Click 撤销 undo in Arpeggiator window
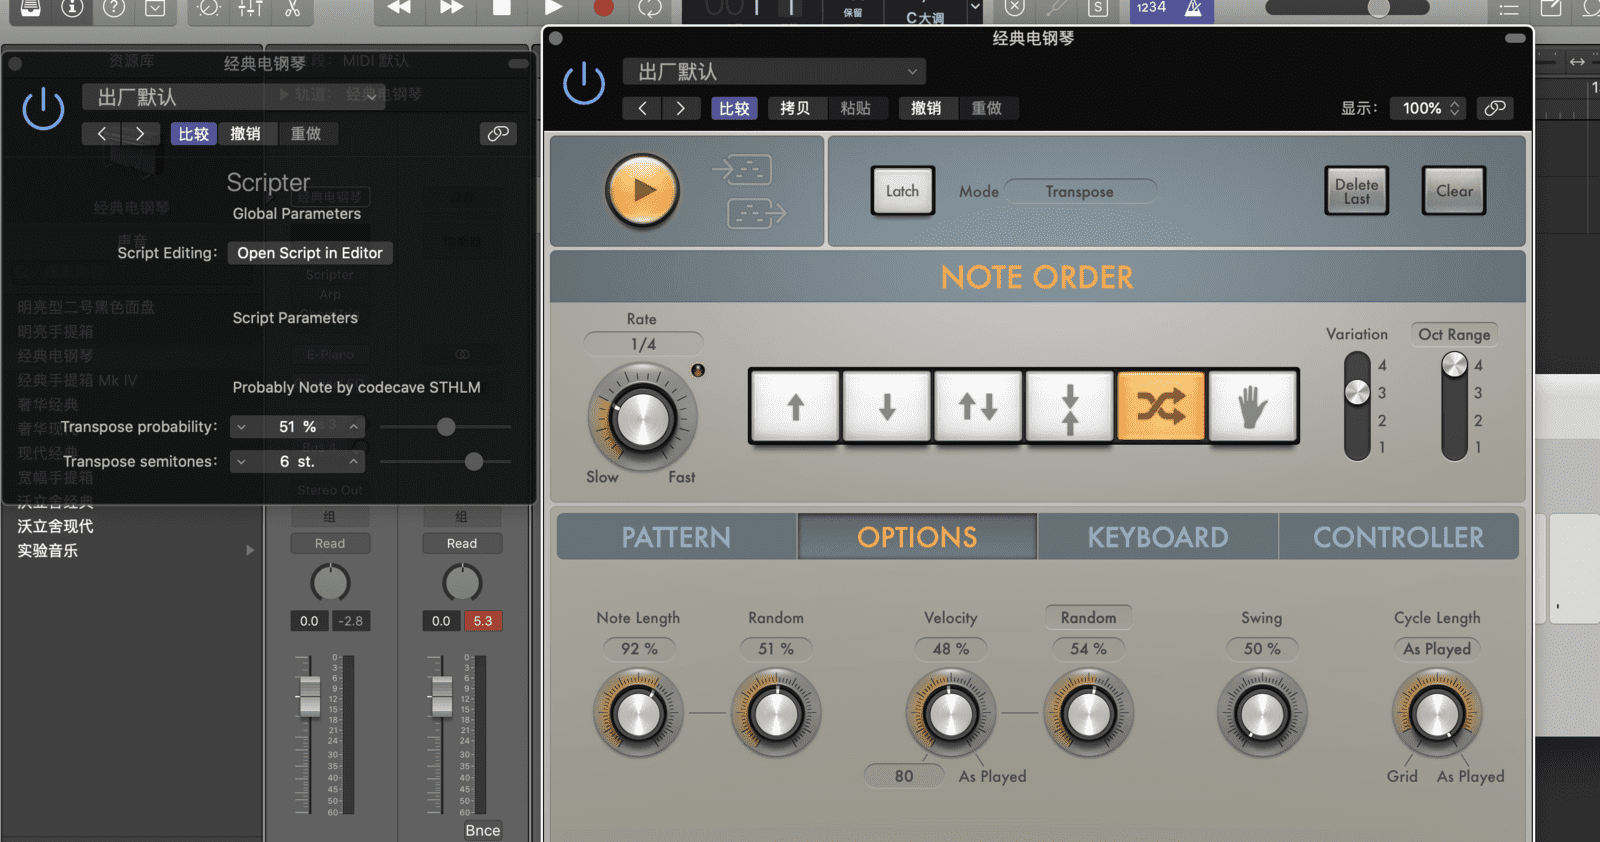 tap(926, 108)
